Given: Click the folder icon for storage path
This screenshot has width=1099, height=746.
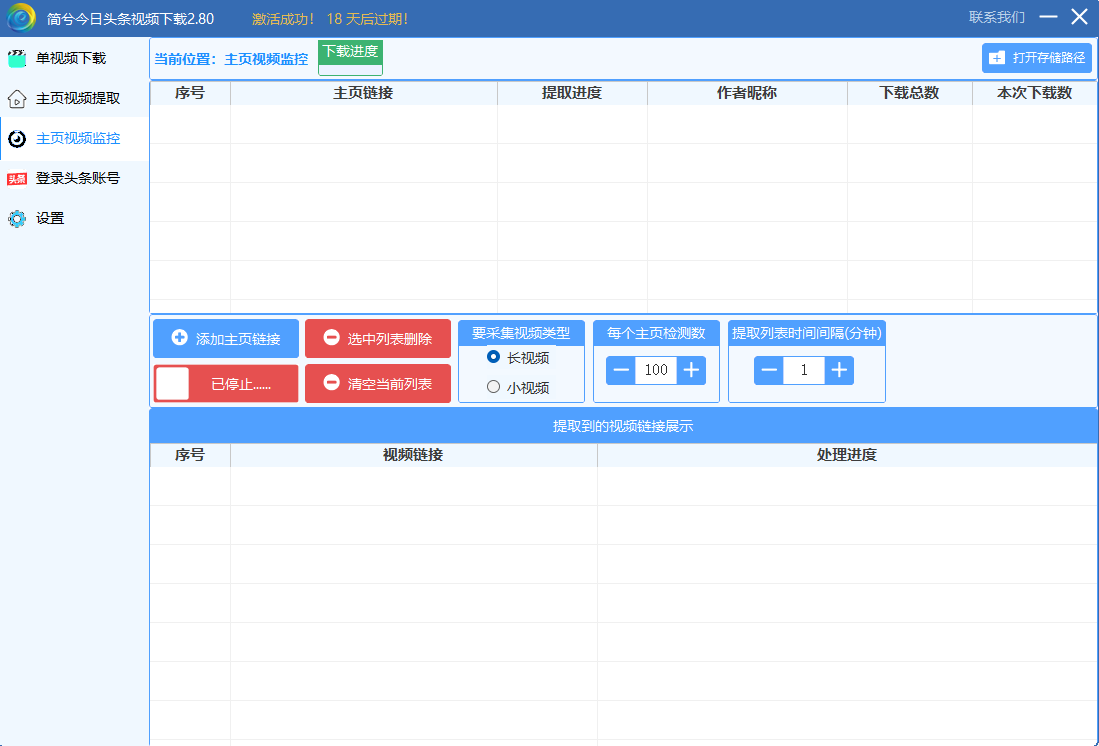Looking at the screenshot, I should click(x=997, y=58).
